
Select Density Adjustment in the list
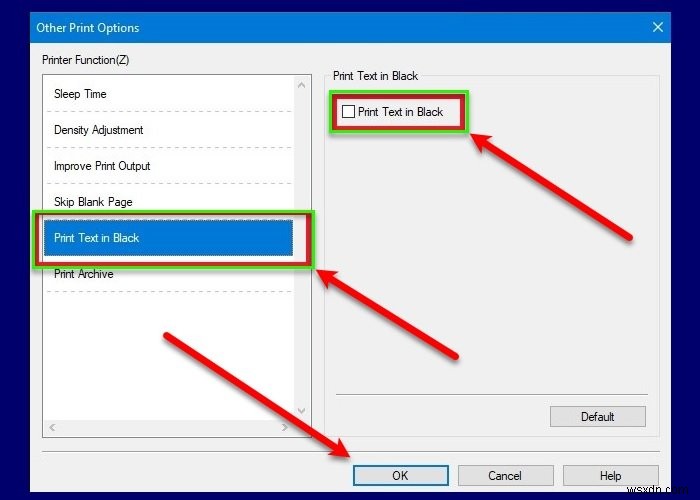click(x=169, y=130)
